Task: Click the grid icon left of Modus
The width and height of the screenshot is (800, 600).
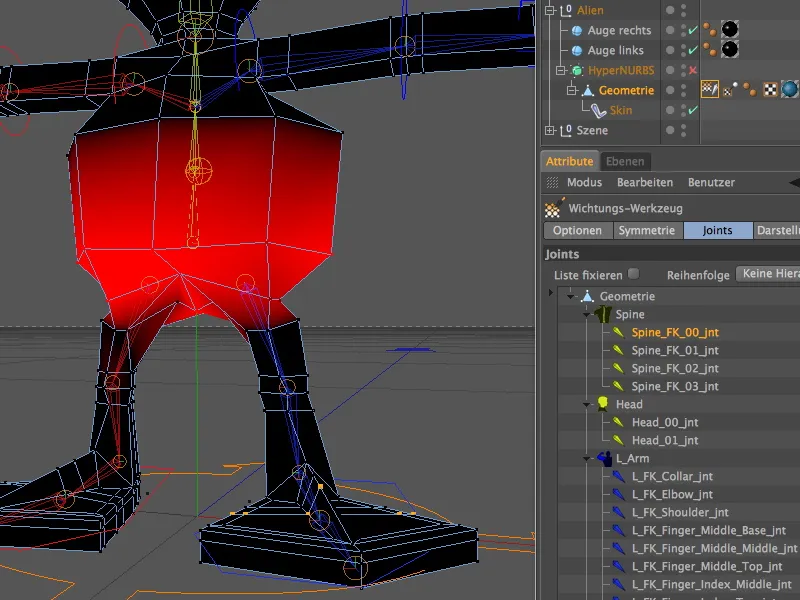Action: 552,182
